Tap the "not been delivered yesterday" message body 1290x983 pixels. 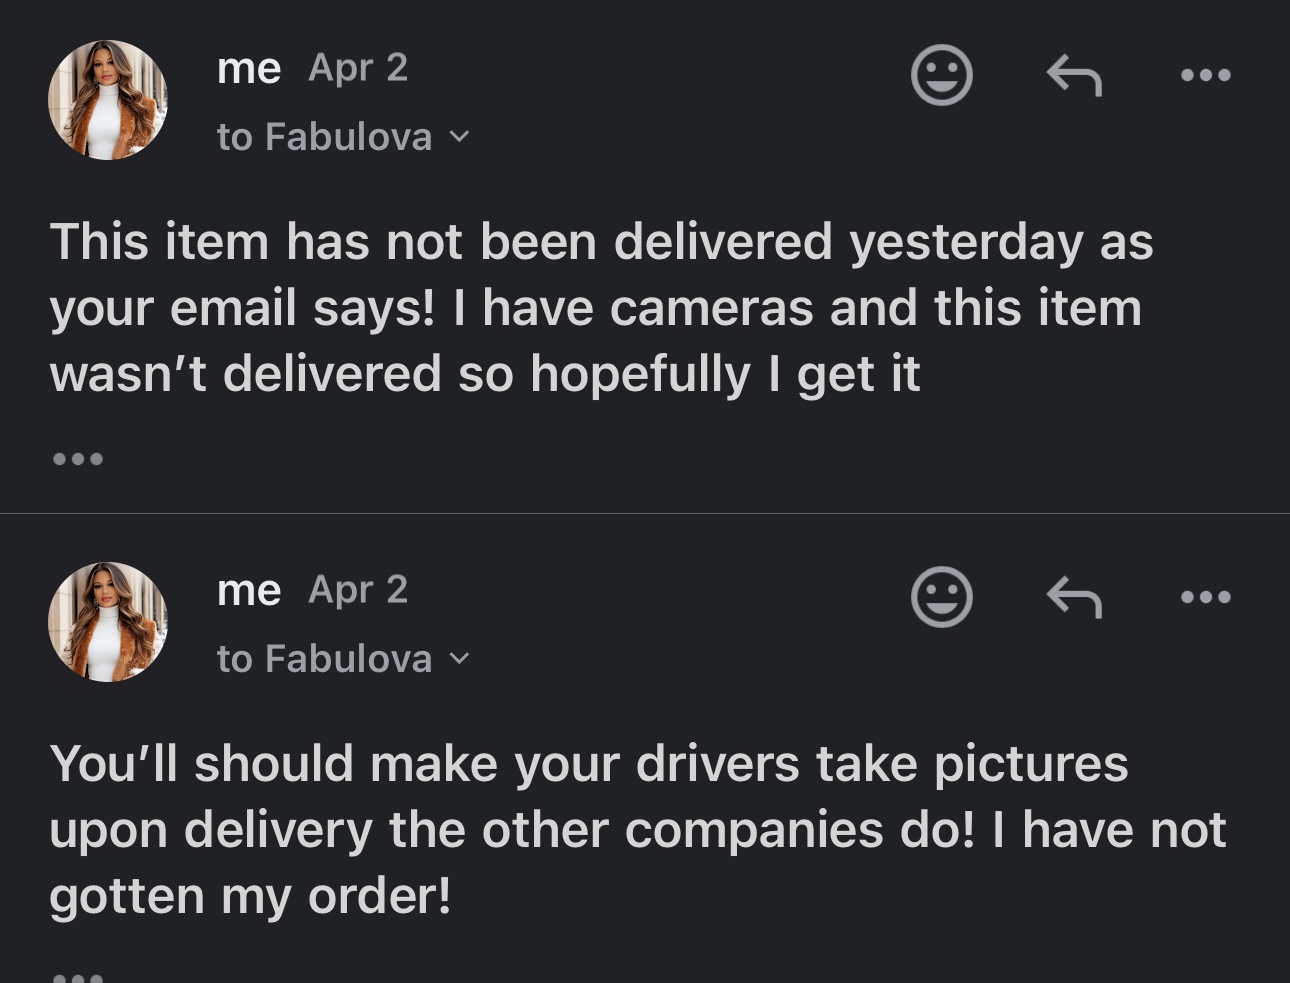coord(600,307)
